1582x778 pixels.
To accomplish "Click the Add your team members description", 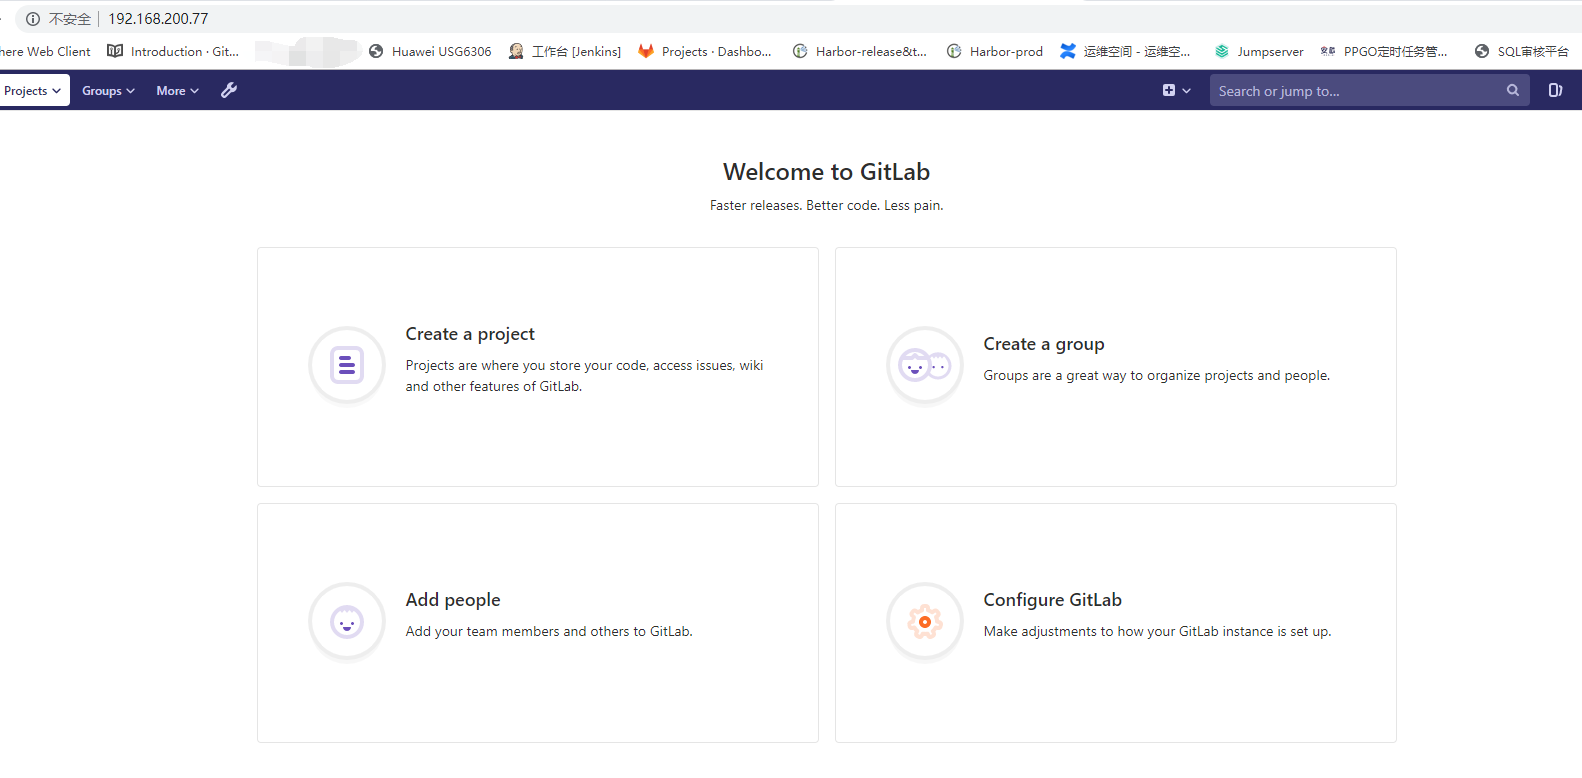I will click(x=549, y=631).
